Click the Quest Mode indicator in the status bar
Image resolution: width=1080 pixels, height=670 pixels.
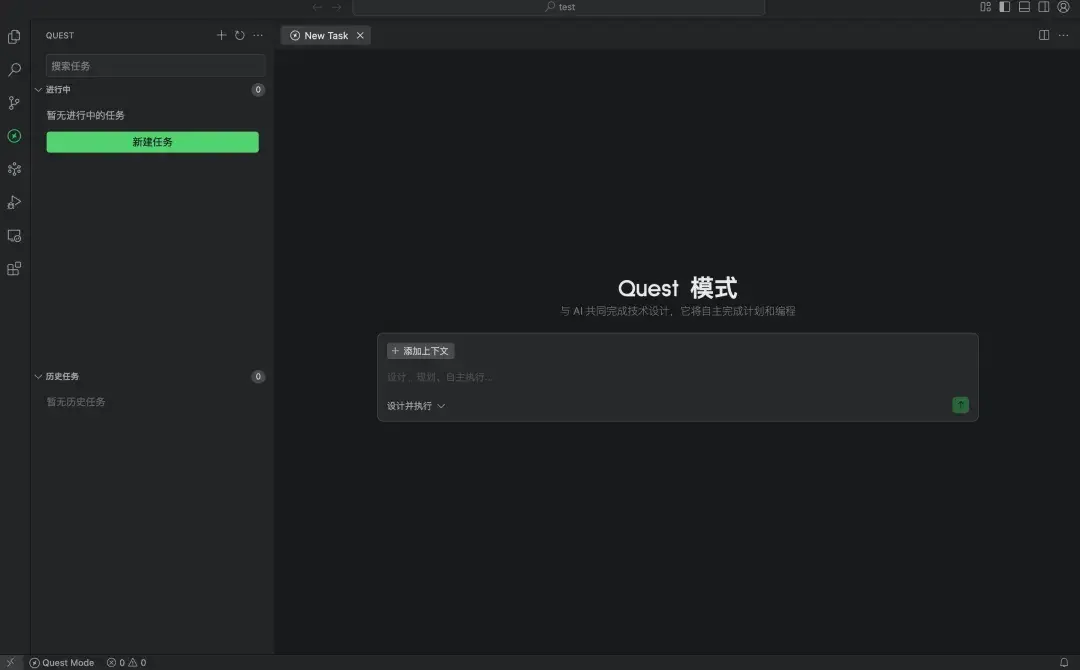(x=62, y=662)
